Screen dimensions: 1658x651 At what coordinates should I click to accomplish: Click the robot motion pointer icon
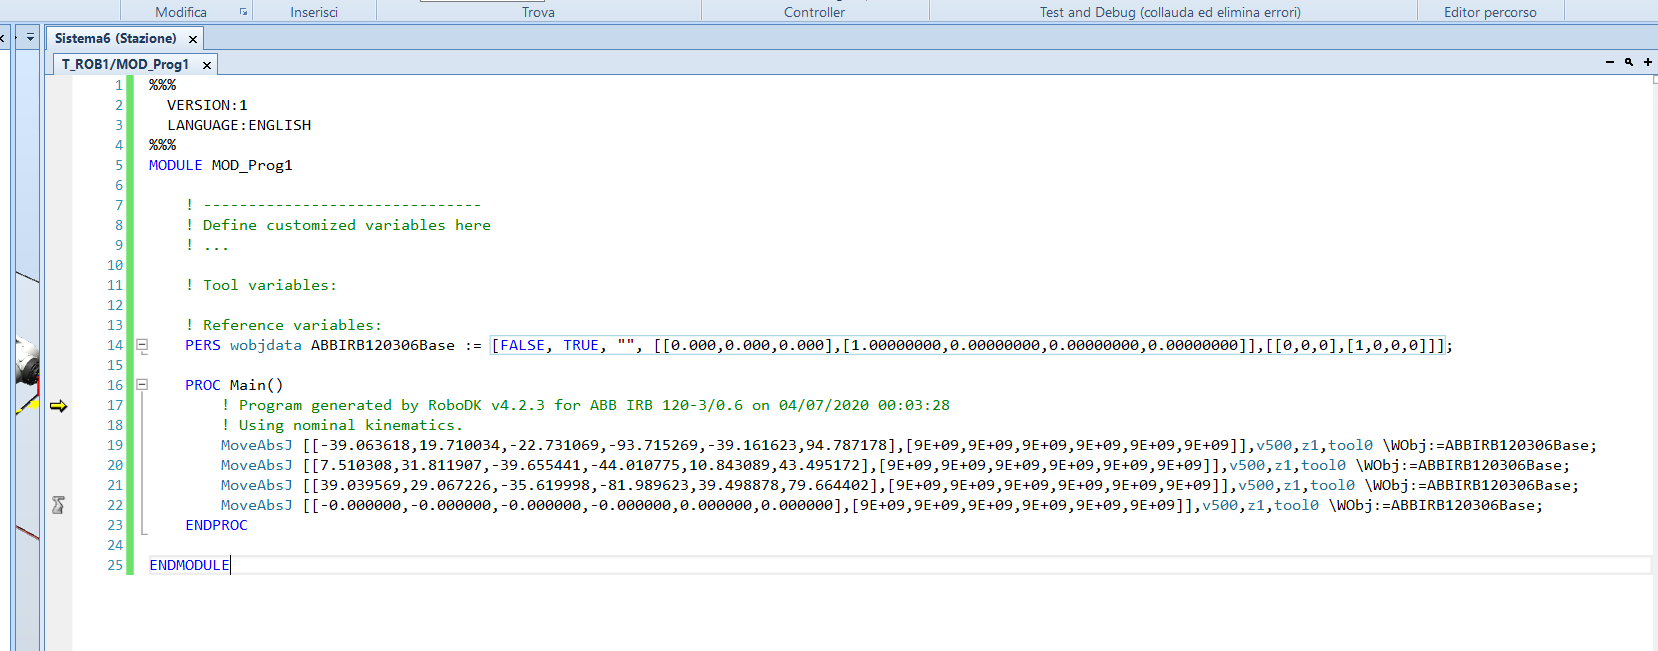pos(58,505)
